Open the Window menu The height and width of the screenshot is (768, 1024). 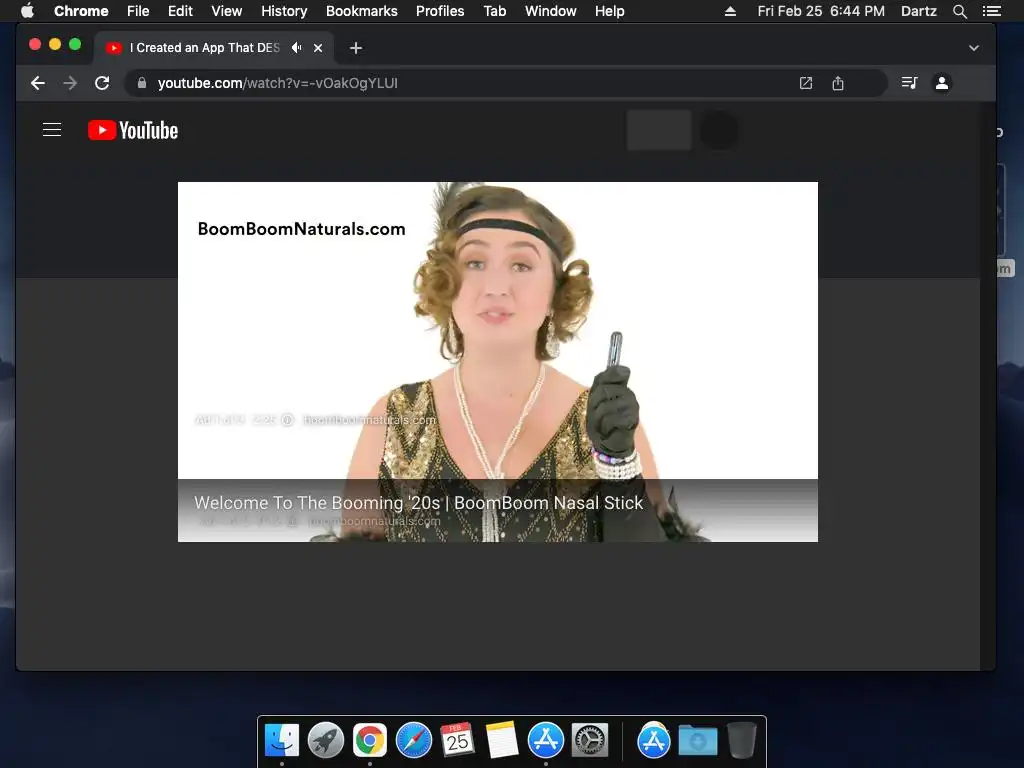[551, 11]
